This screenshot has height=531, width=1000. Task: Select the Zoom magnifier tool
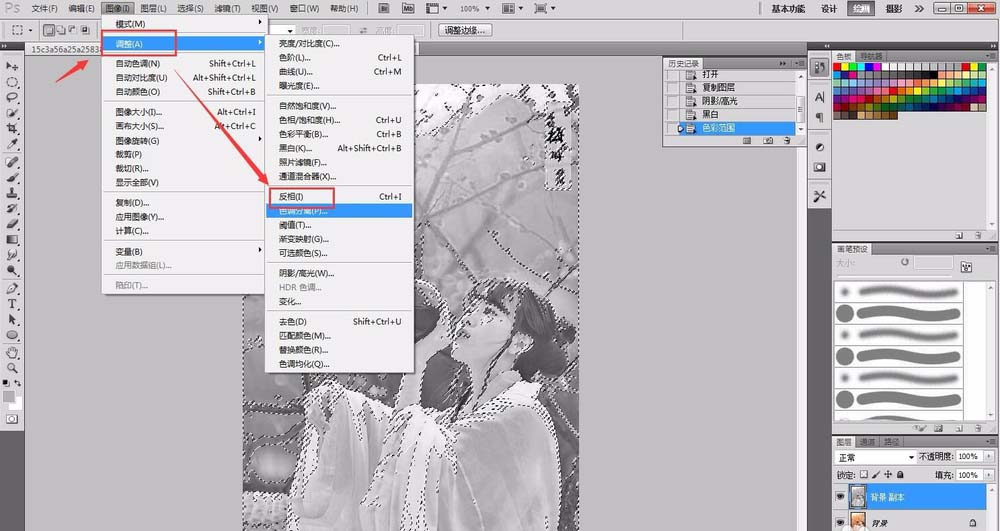coord(13,368)
